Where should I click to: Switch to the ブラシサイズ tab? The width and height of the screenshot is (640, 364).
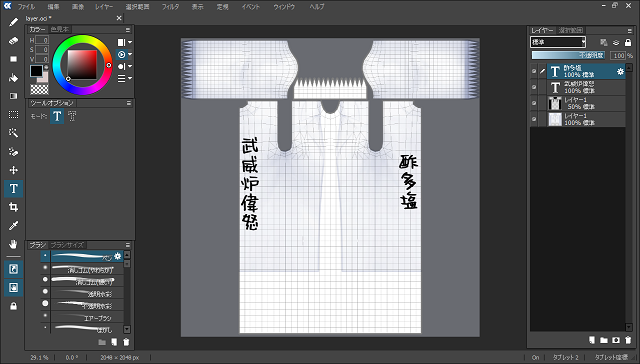(x=67, y=245)
